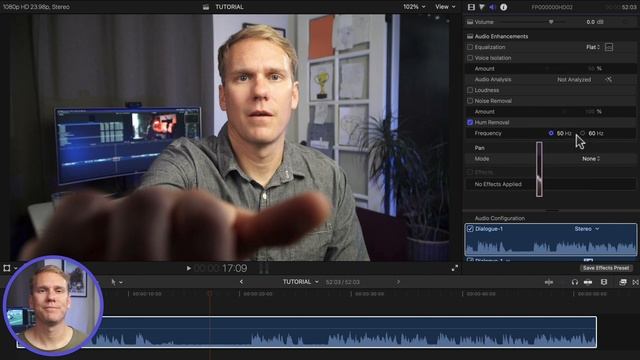Viewport: 640px width, 360px height.
Task: Click the 'No Effects Applied' text
Action: pos(498,184)
